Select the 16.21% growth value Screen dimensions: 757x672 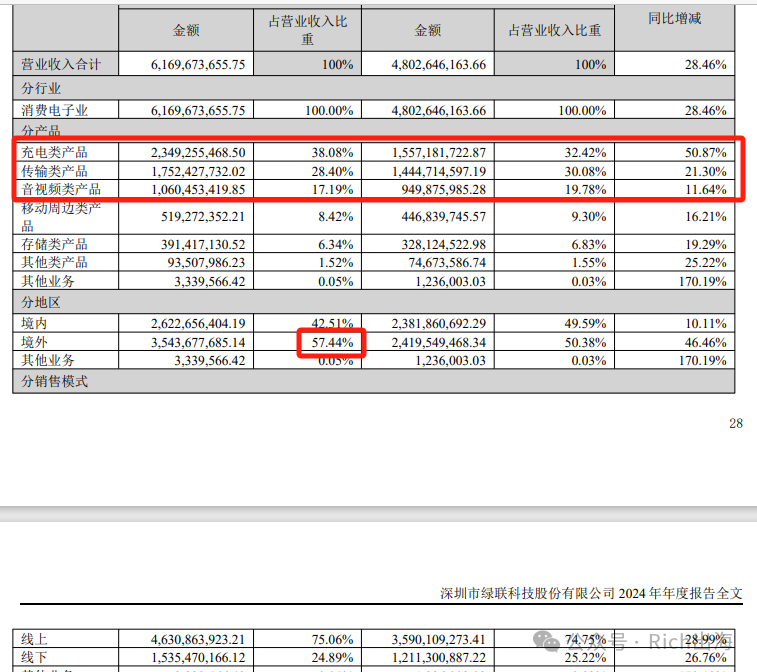click(x=706, y=217)
